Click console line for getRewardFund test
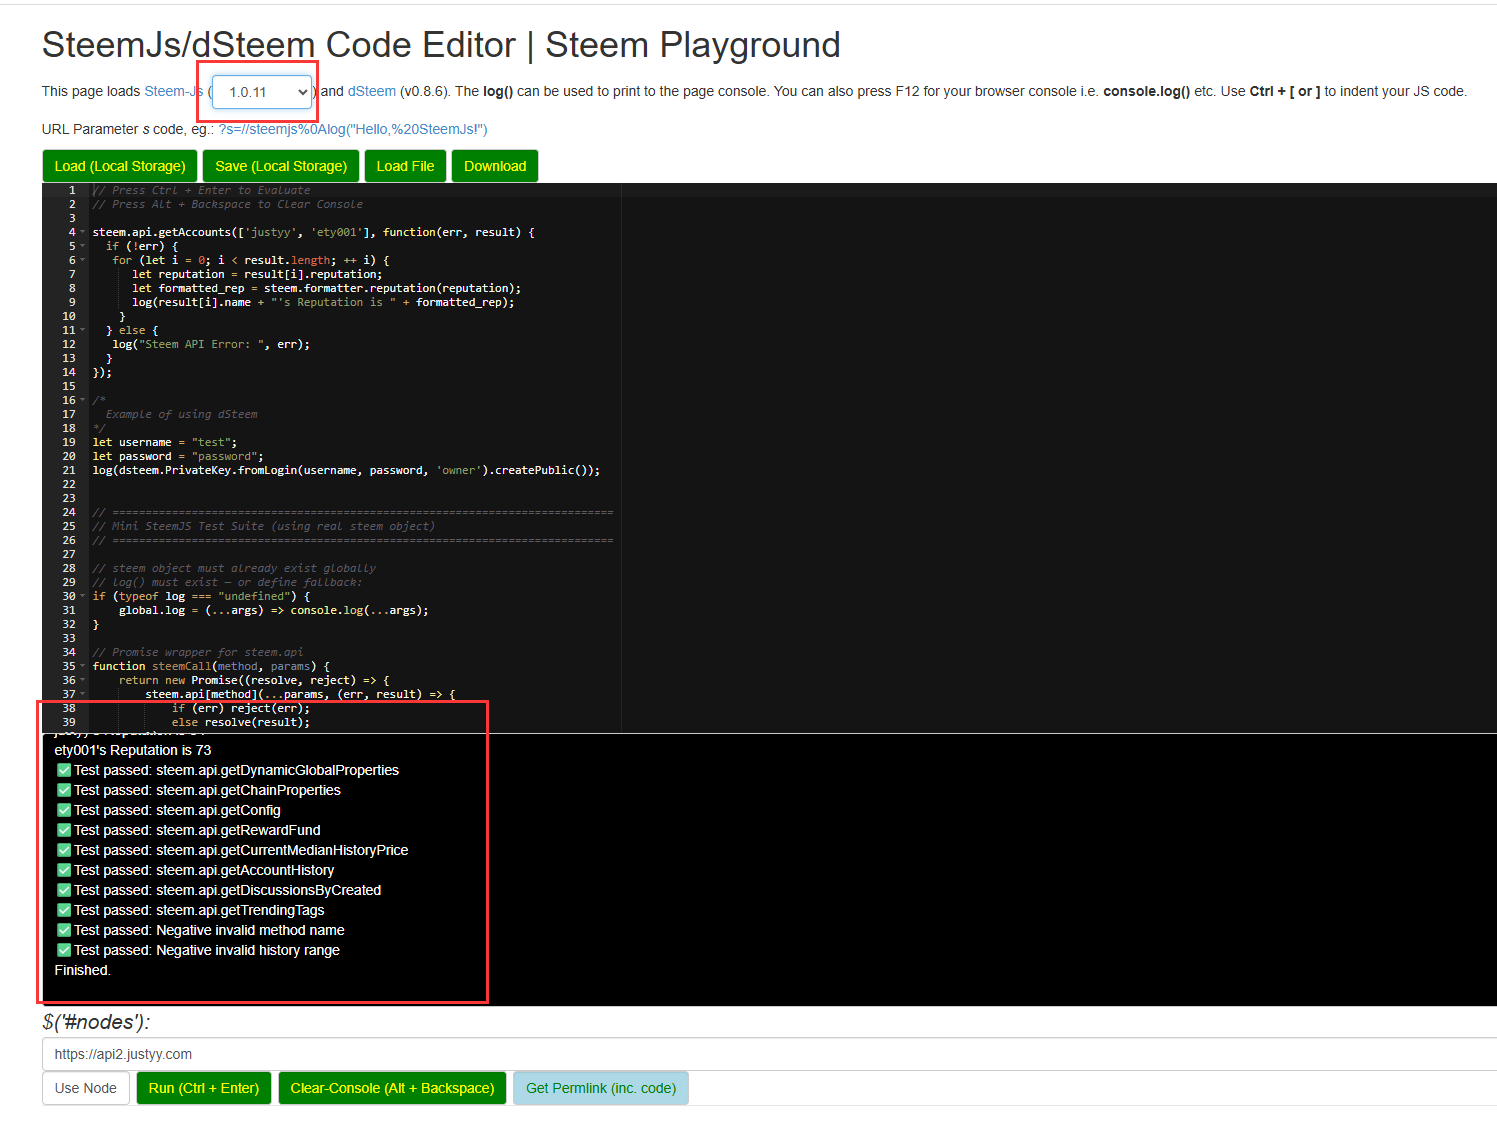The width and height of the screenshot is (1497, 1123). tap(189, 830)
